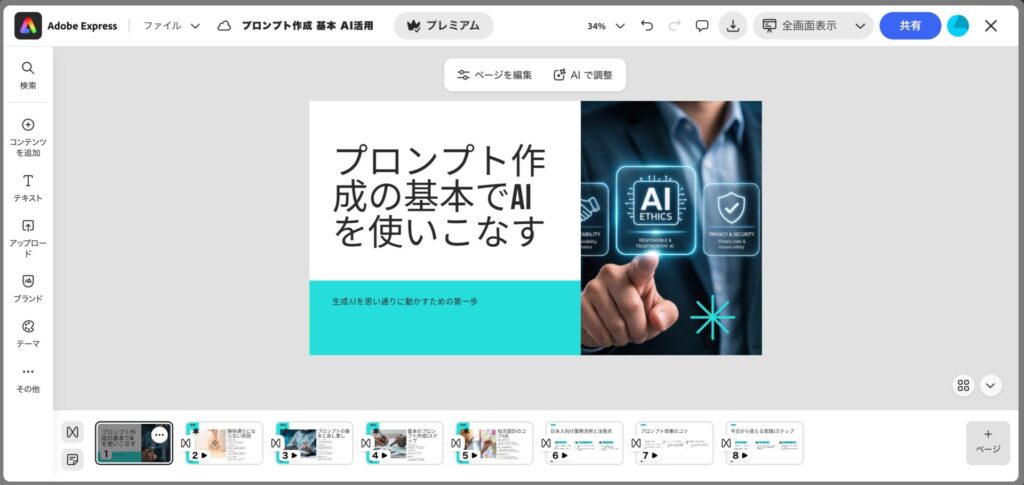Open the user account avatar

click(x=958, y=26)
